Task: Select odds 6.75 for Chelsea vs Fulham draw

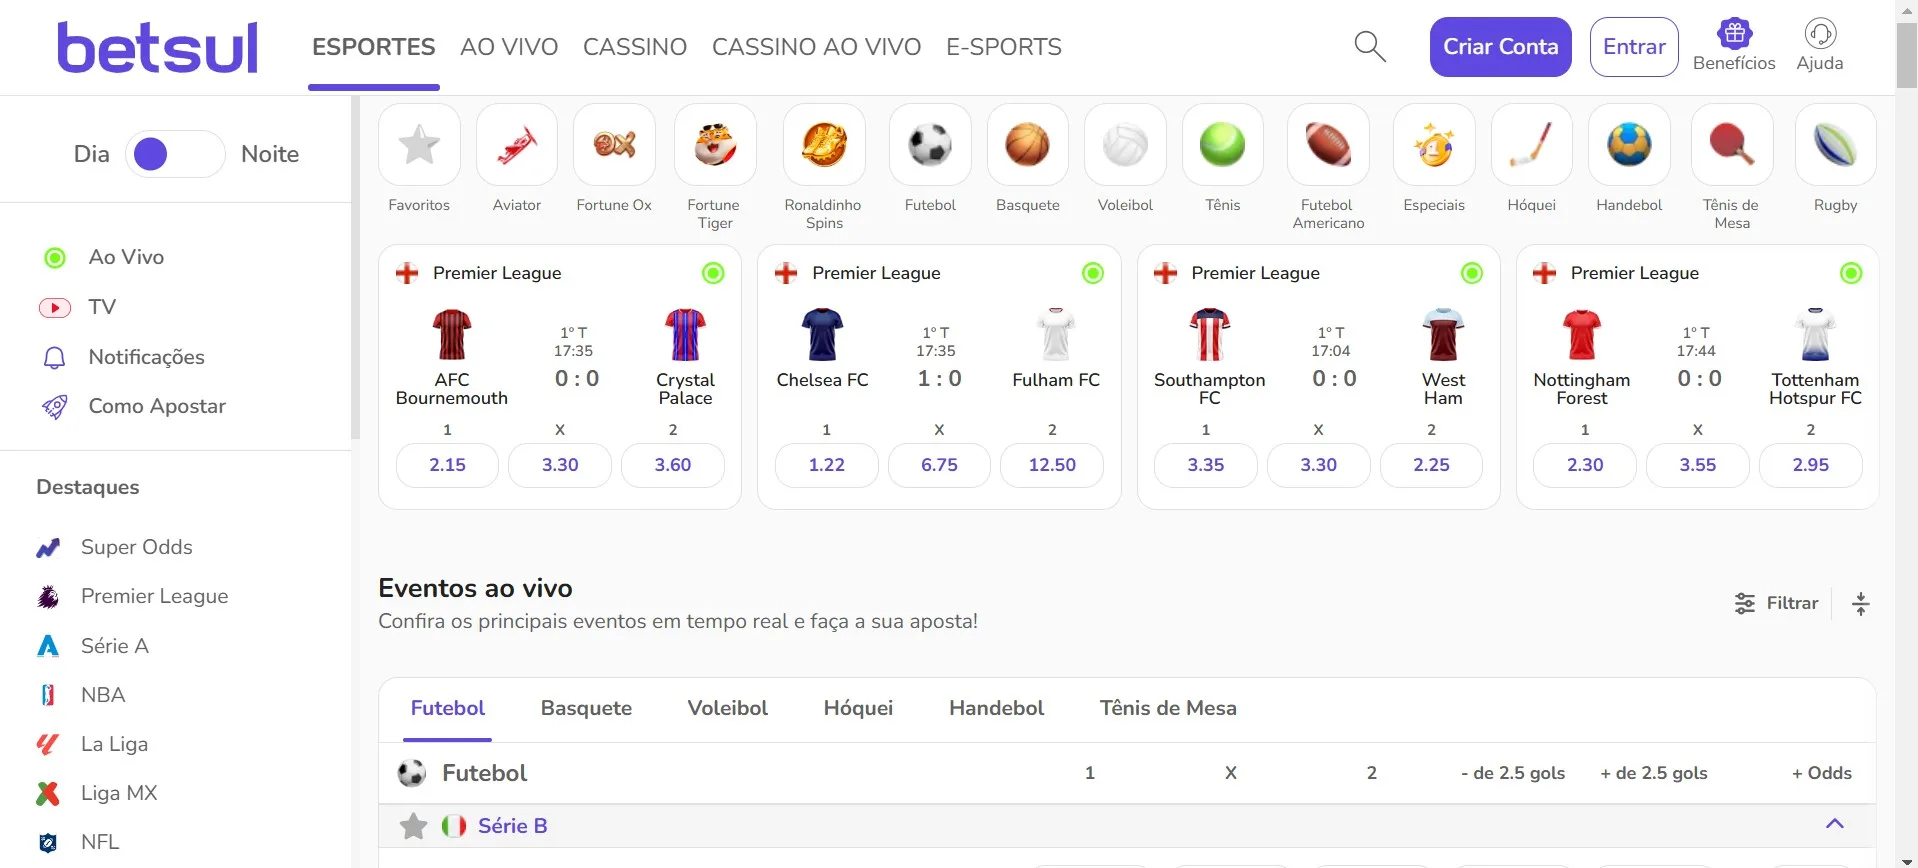Action: tap(938, 465)
